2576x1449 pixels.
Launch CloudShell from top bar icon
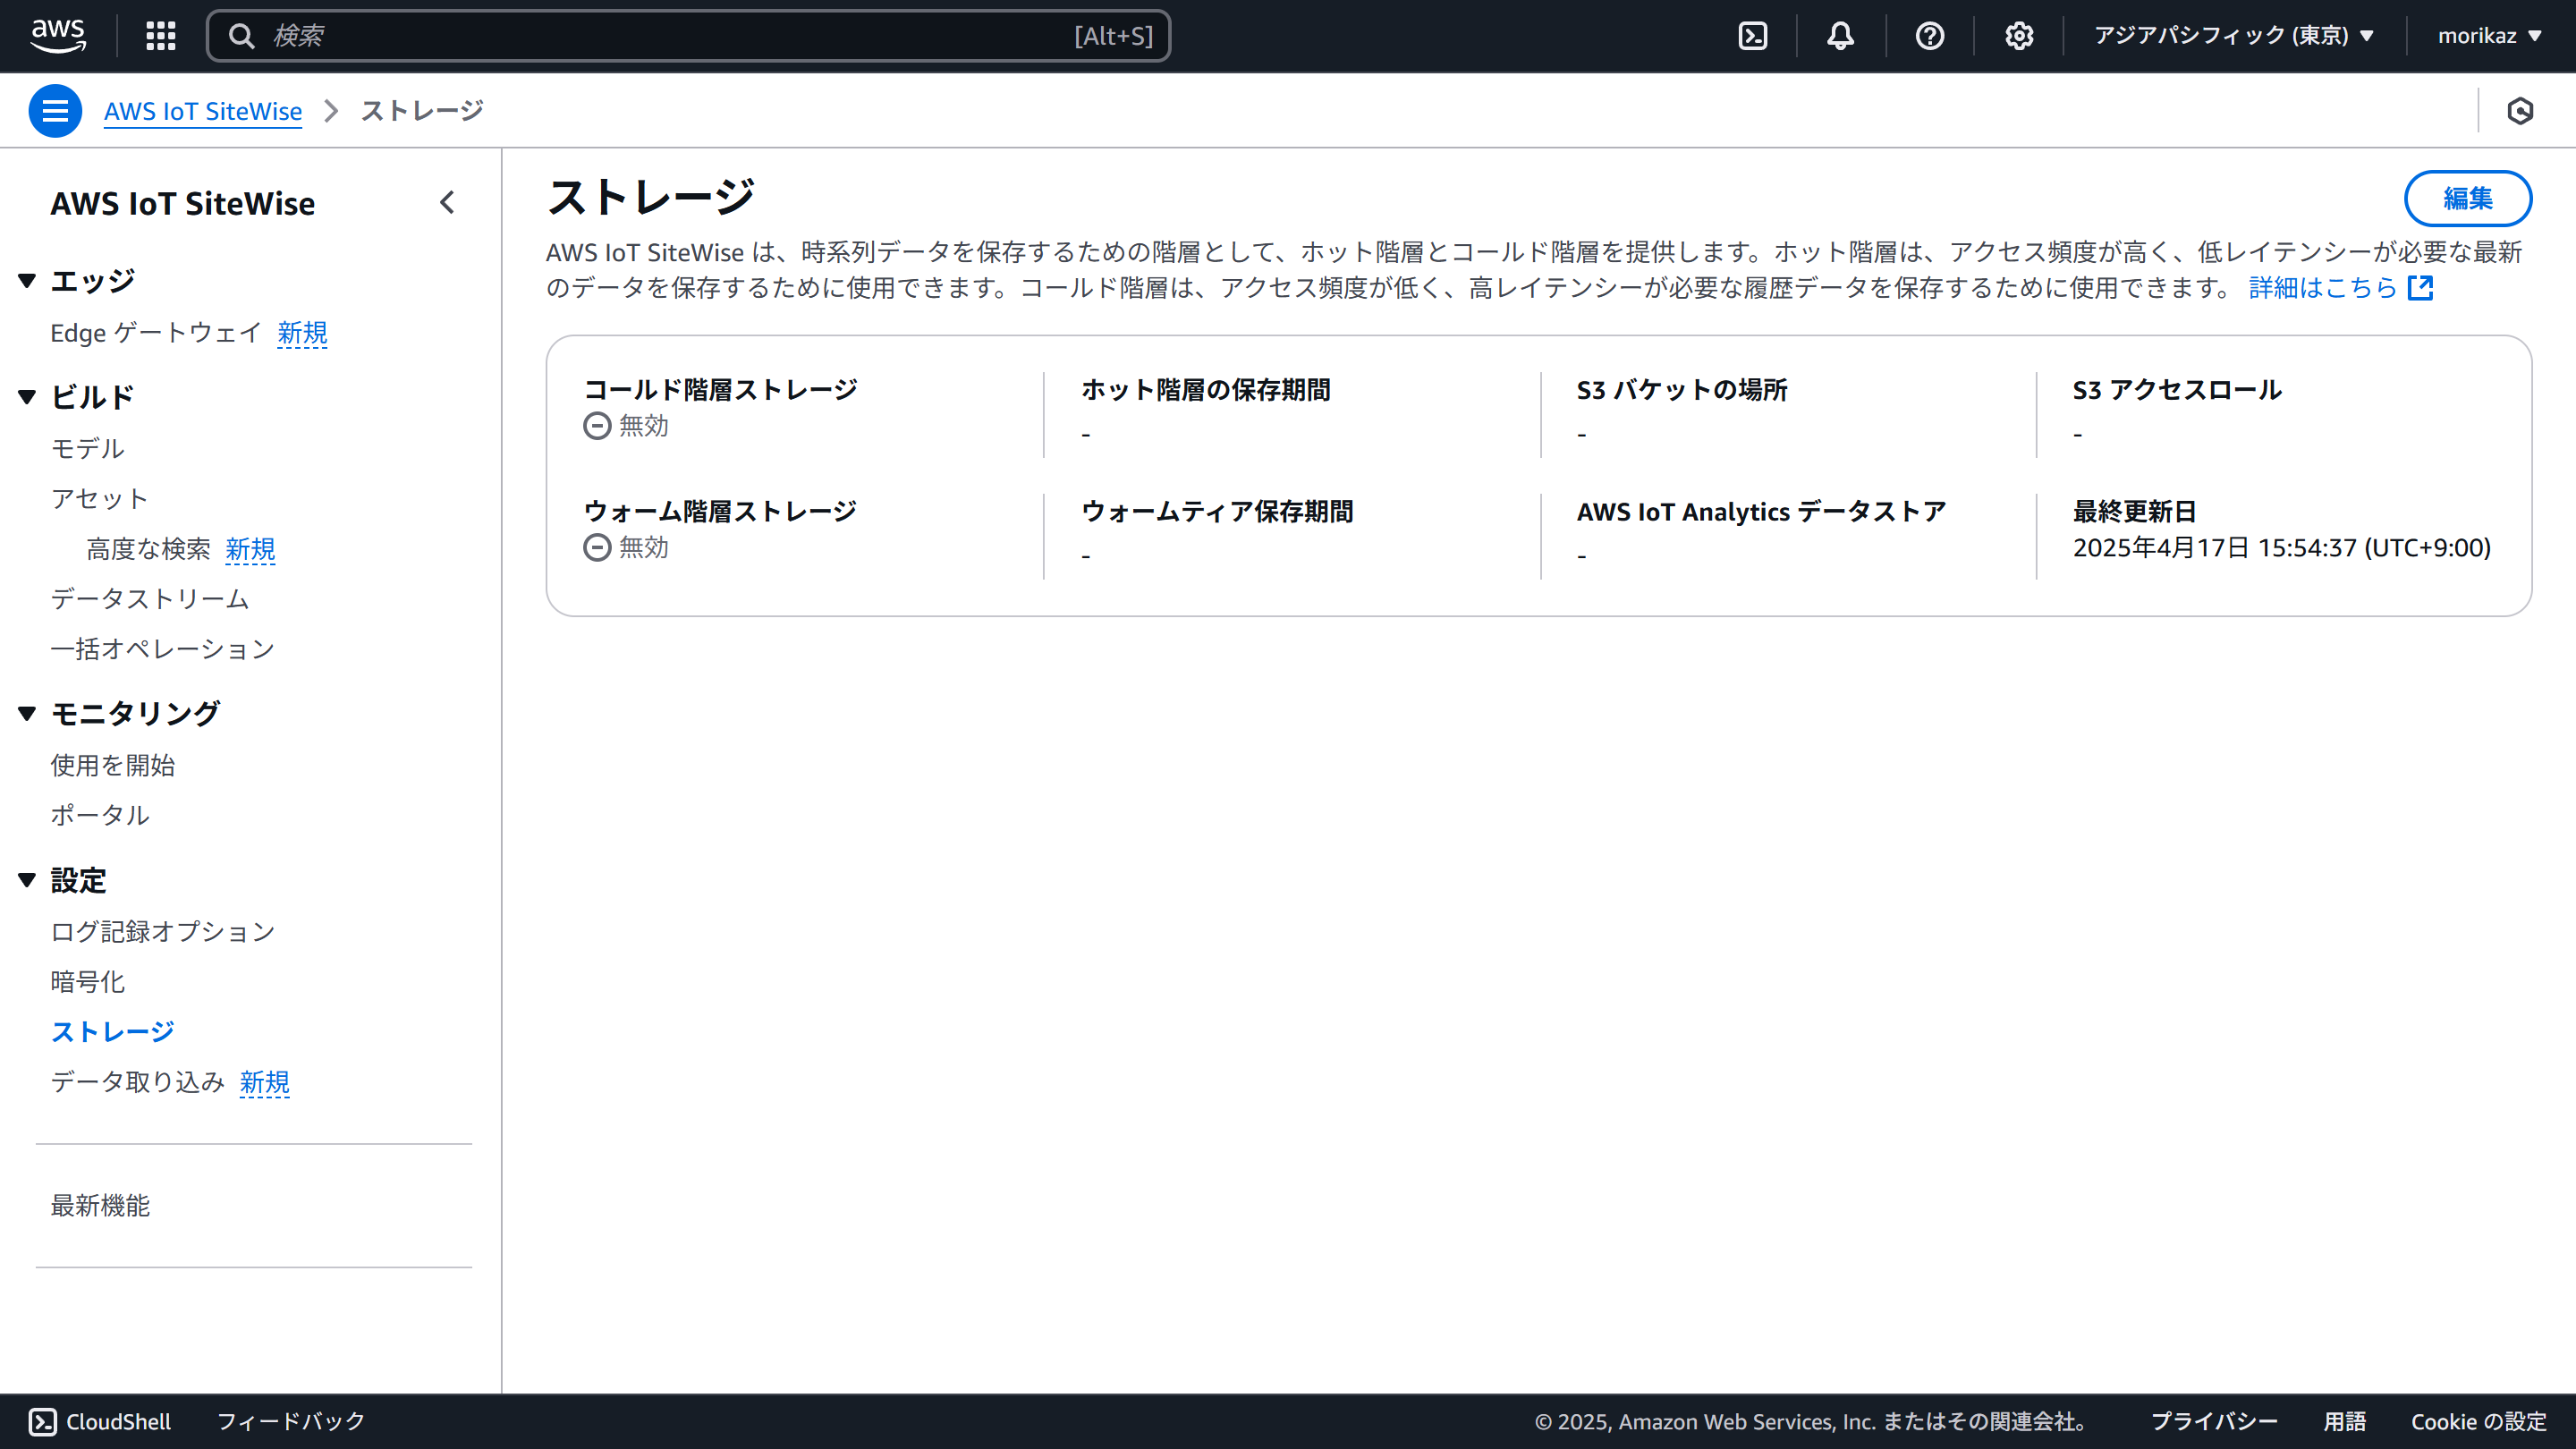[1752, 36]
